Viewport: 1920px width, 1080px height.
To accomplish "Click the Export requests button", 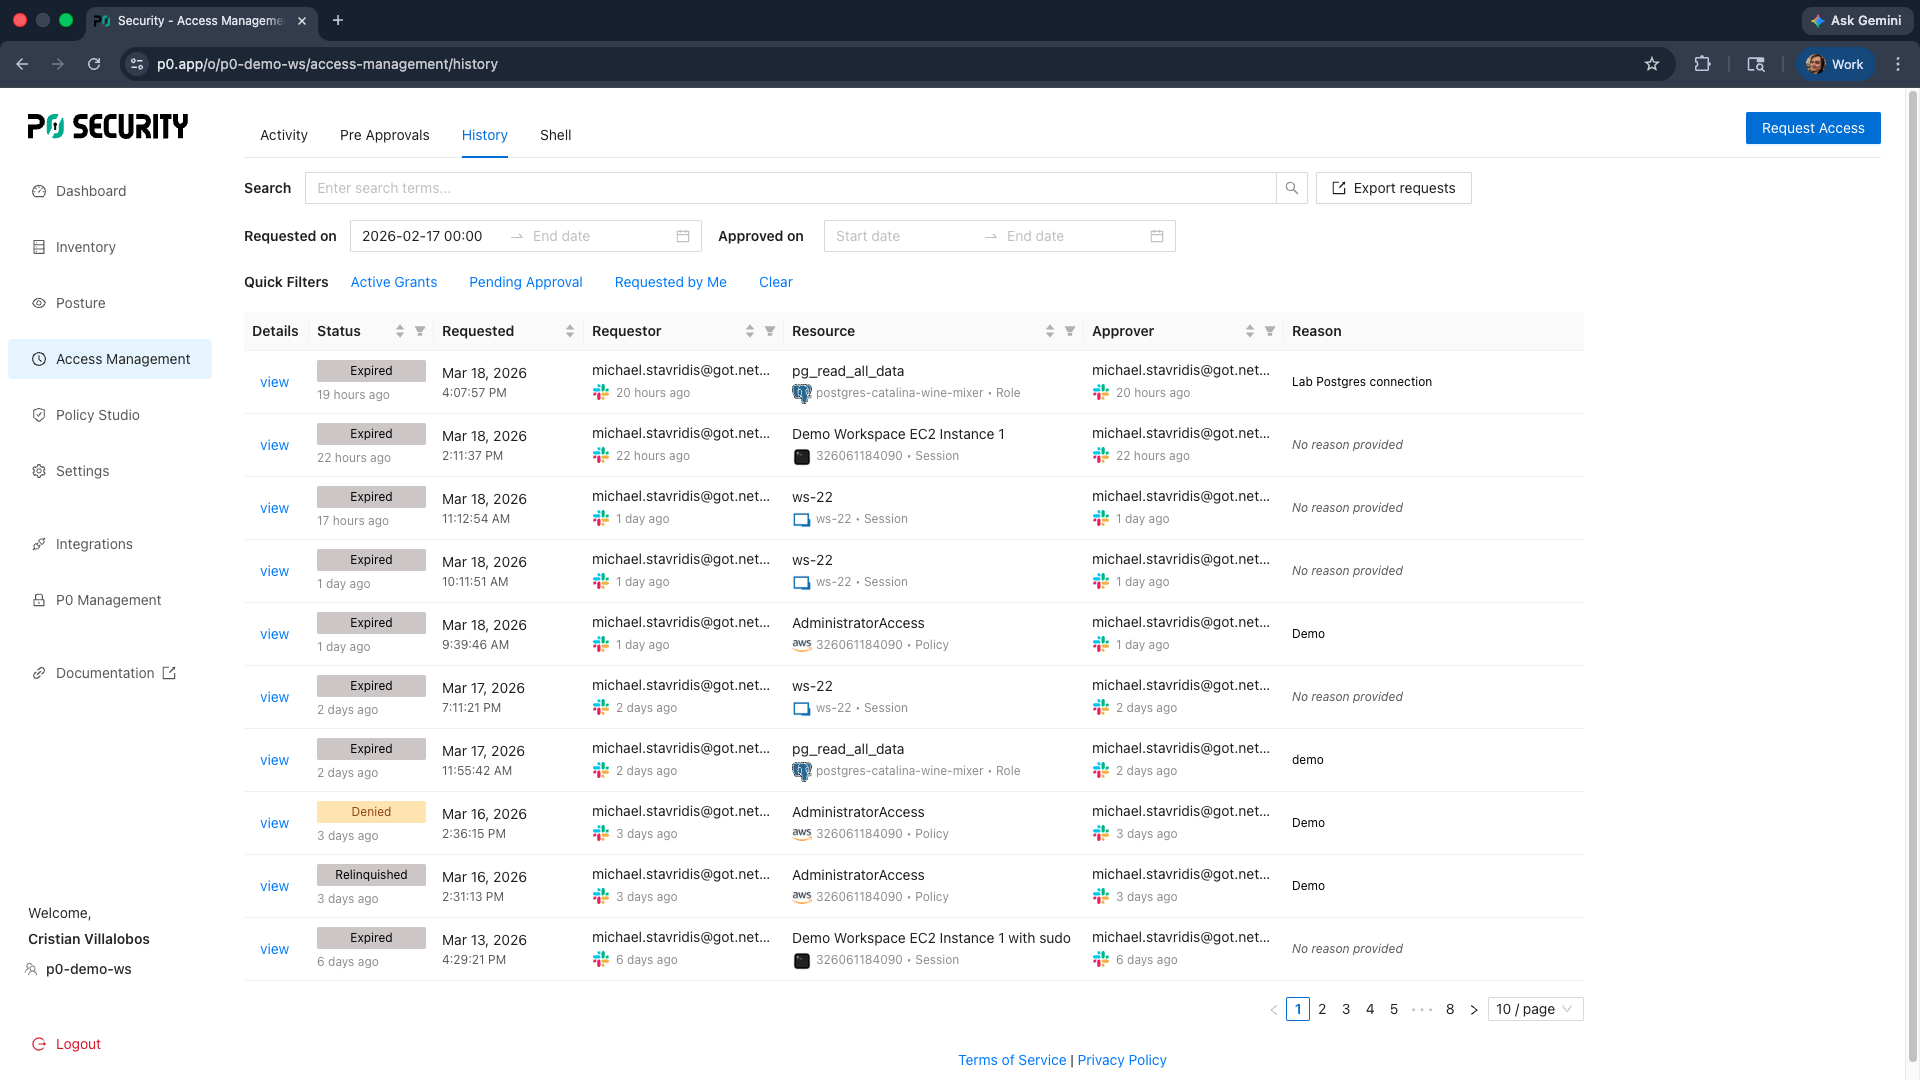I will [x=1393, y=188].
